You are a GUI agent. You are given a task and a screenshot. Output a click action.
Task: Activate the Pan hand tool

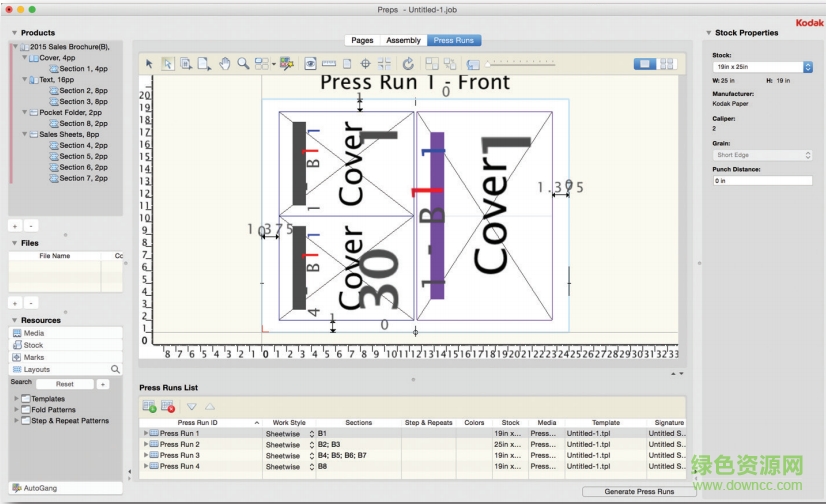pyautogui.click(x=225, y=63)
